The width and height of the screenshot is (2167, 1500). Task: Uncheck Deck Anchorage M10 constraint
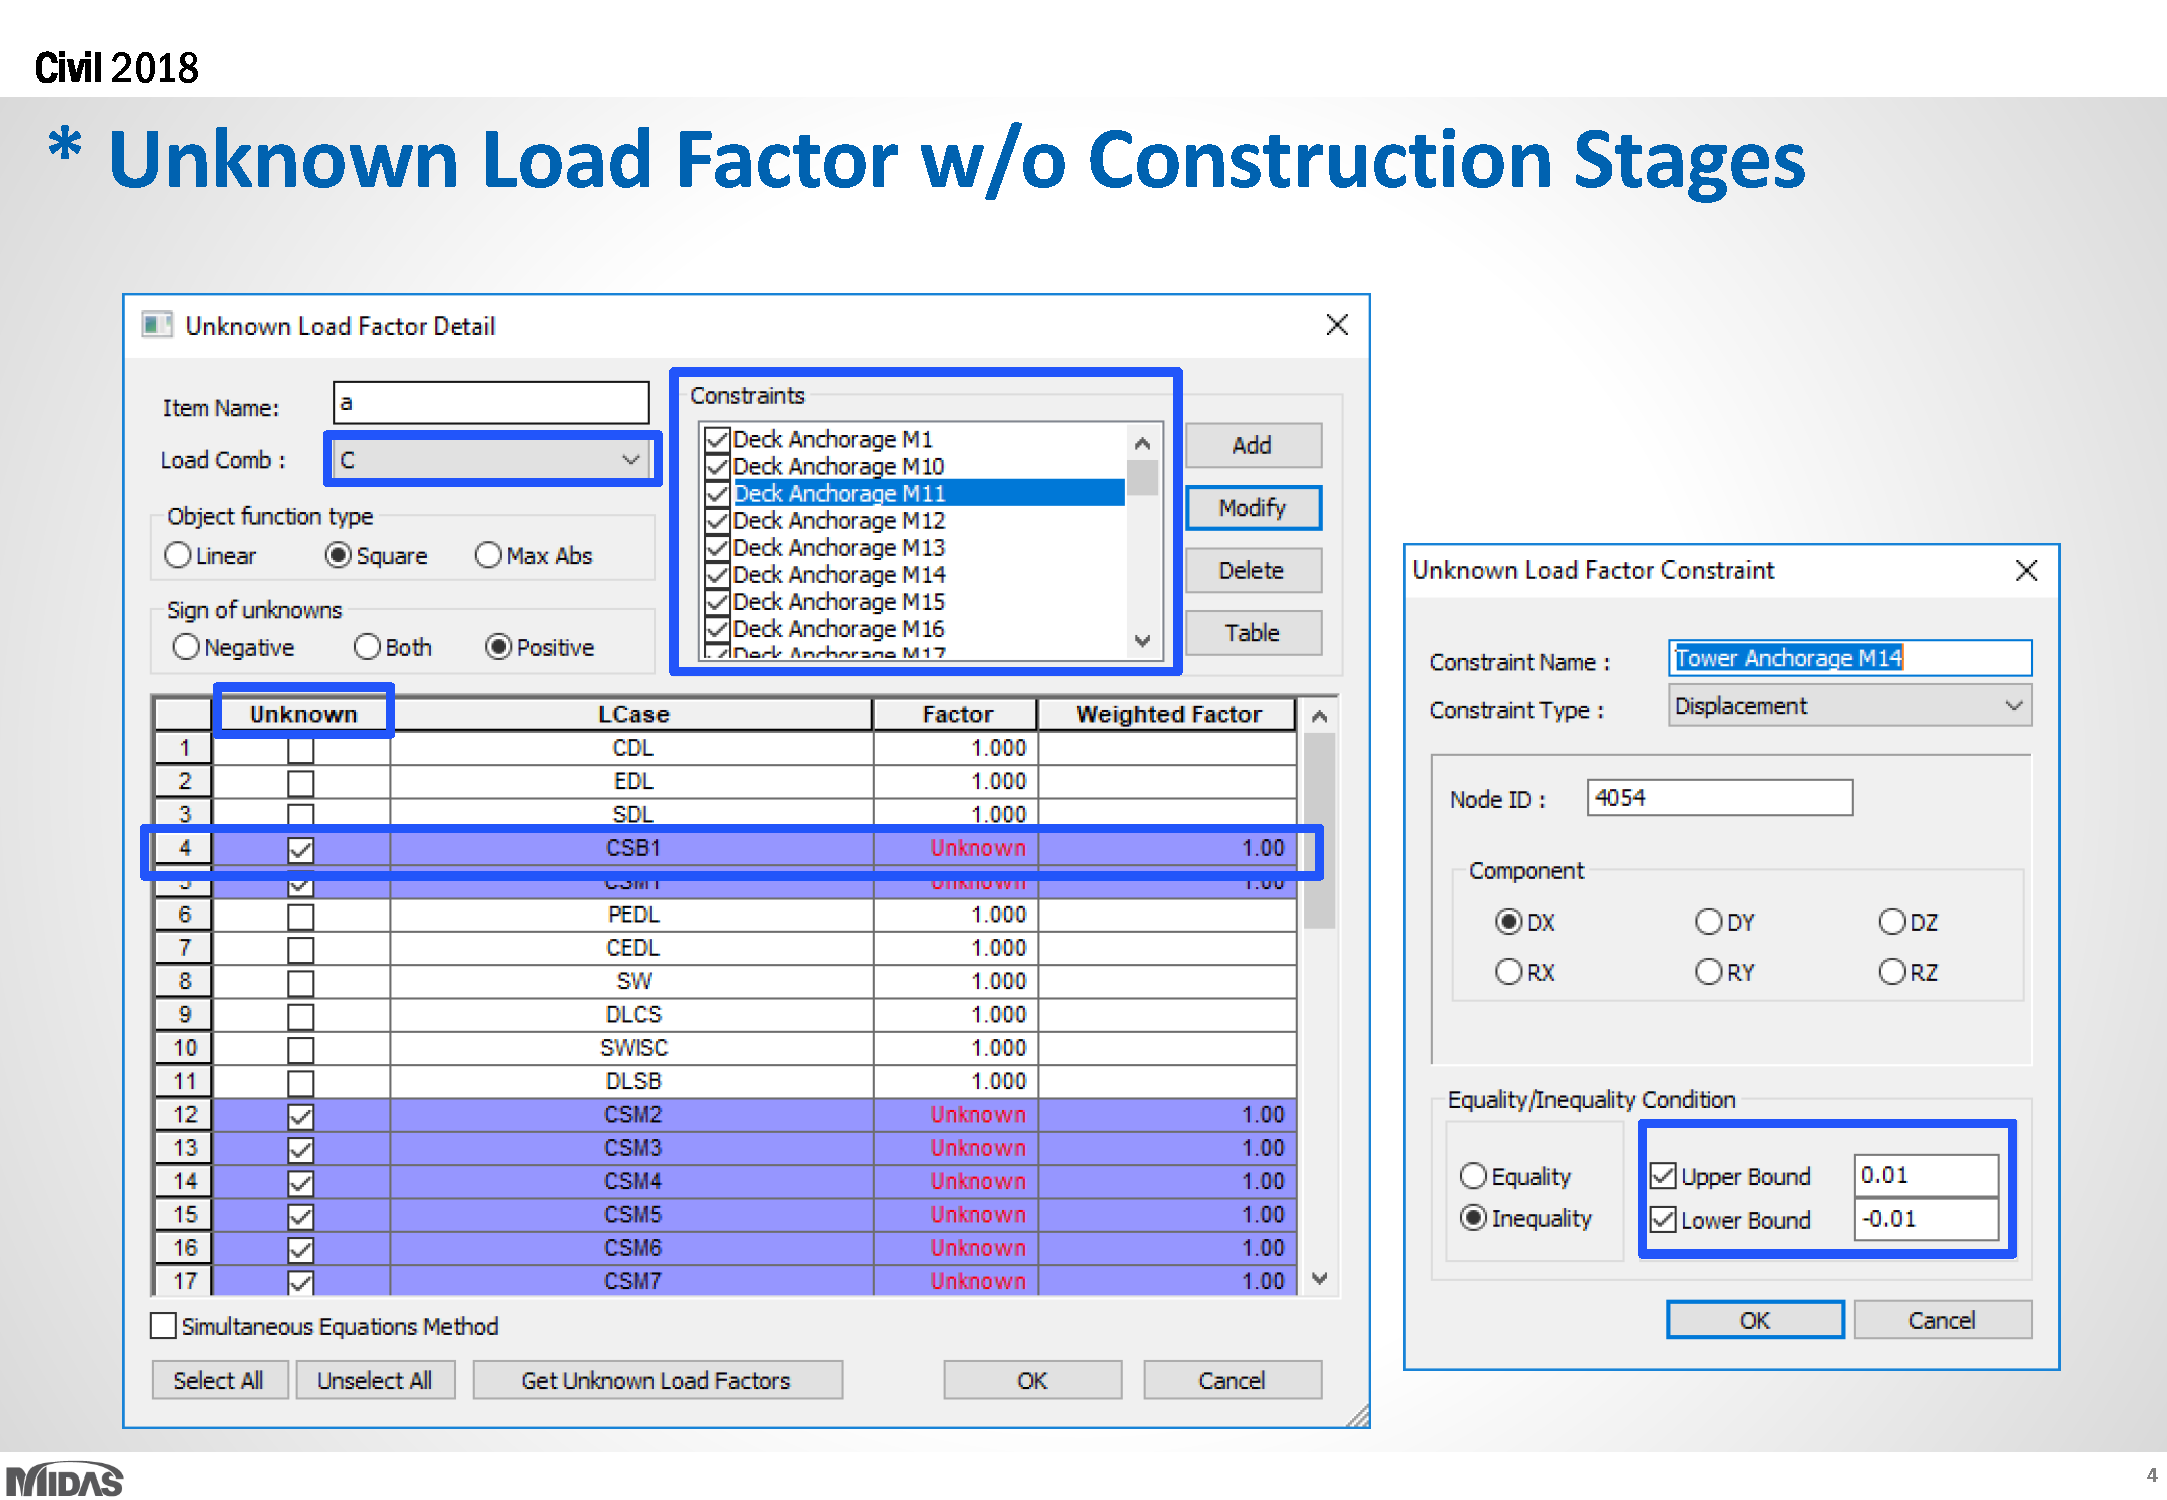[x=716, y=466]
